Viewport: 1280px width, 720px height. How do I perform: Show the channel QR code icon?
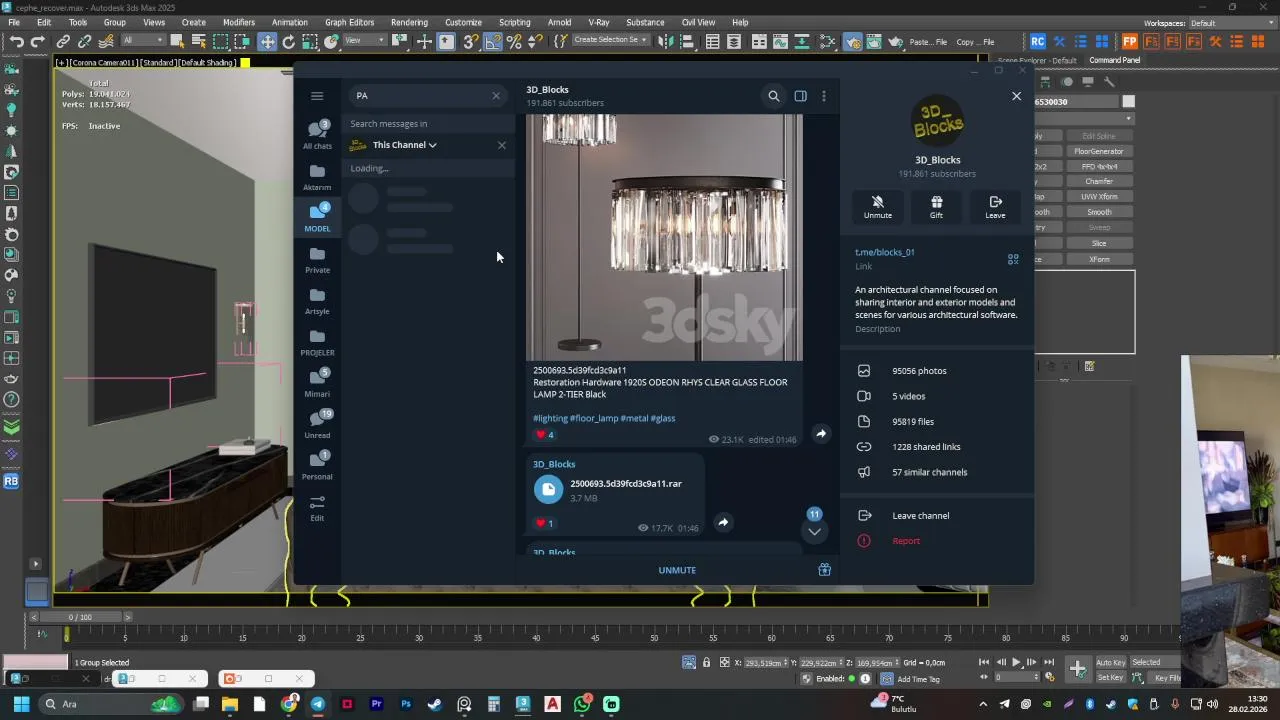click(1013, 259)
